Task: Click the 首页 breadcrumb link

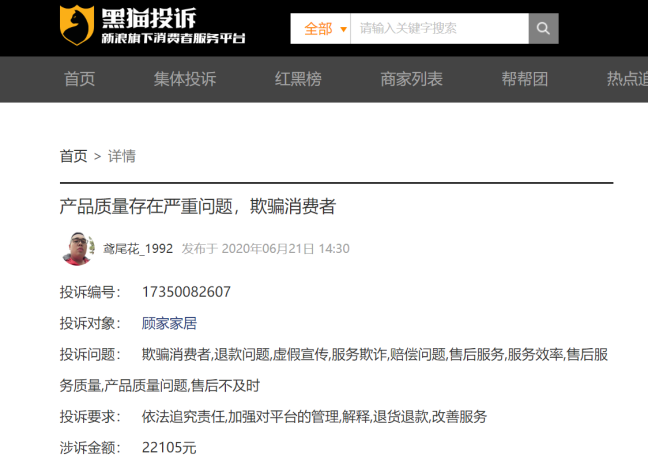Action: 73,156
